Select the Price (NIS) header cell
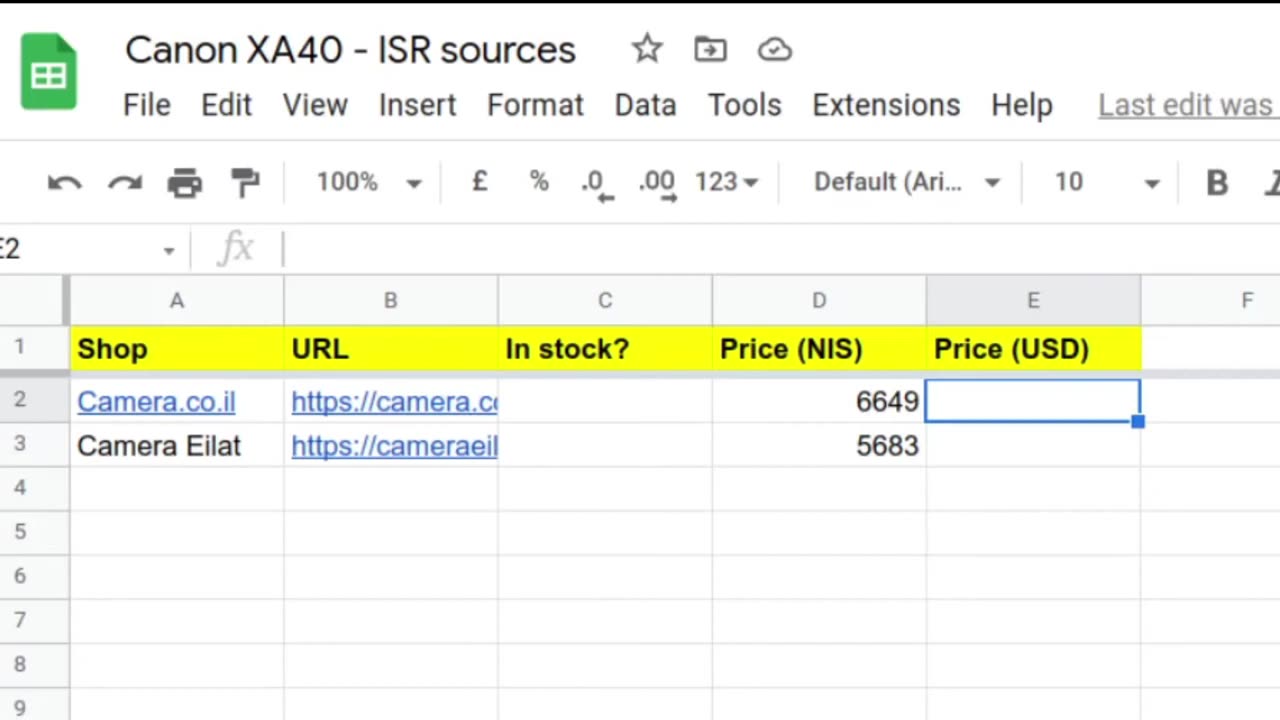1280x720 pixels. coord(819,349)
